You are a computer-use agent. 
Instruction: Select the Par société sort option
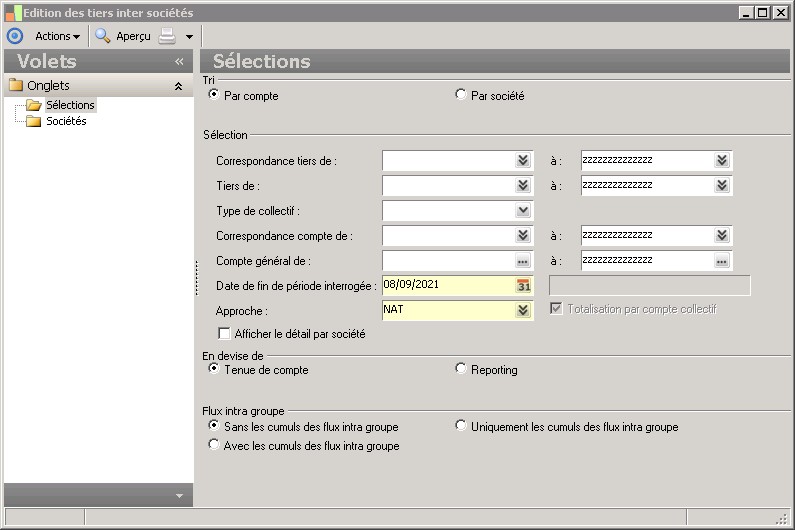[x=461, y=96]
